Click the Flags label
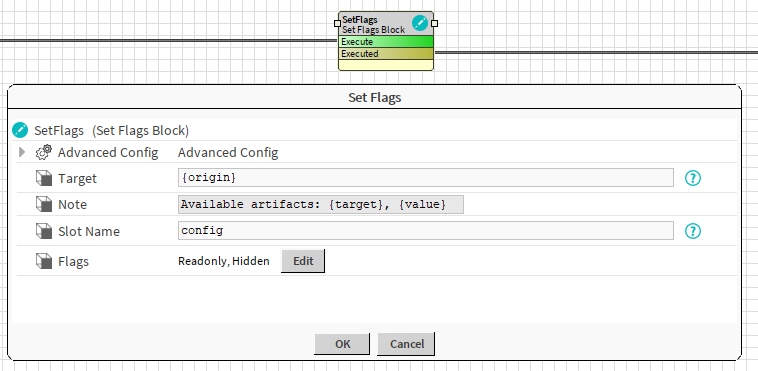This screenshot has width=758, height=371. (73, 262)
